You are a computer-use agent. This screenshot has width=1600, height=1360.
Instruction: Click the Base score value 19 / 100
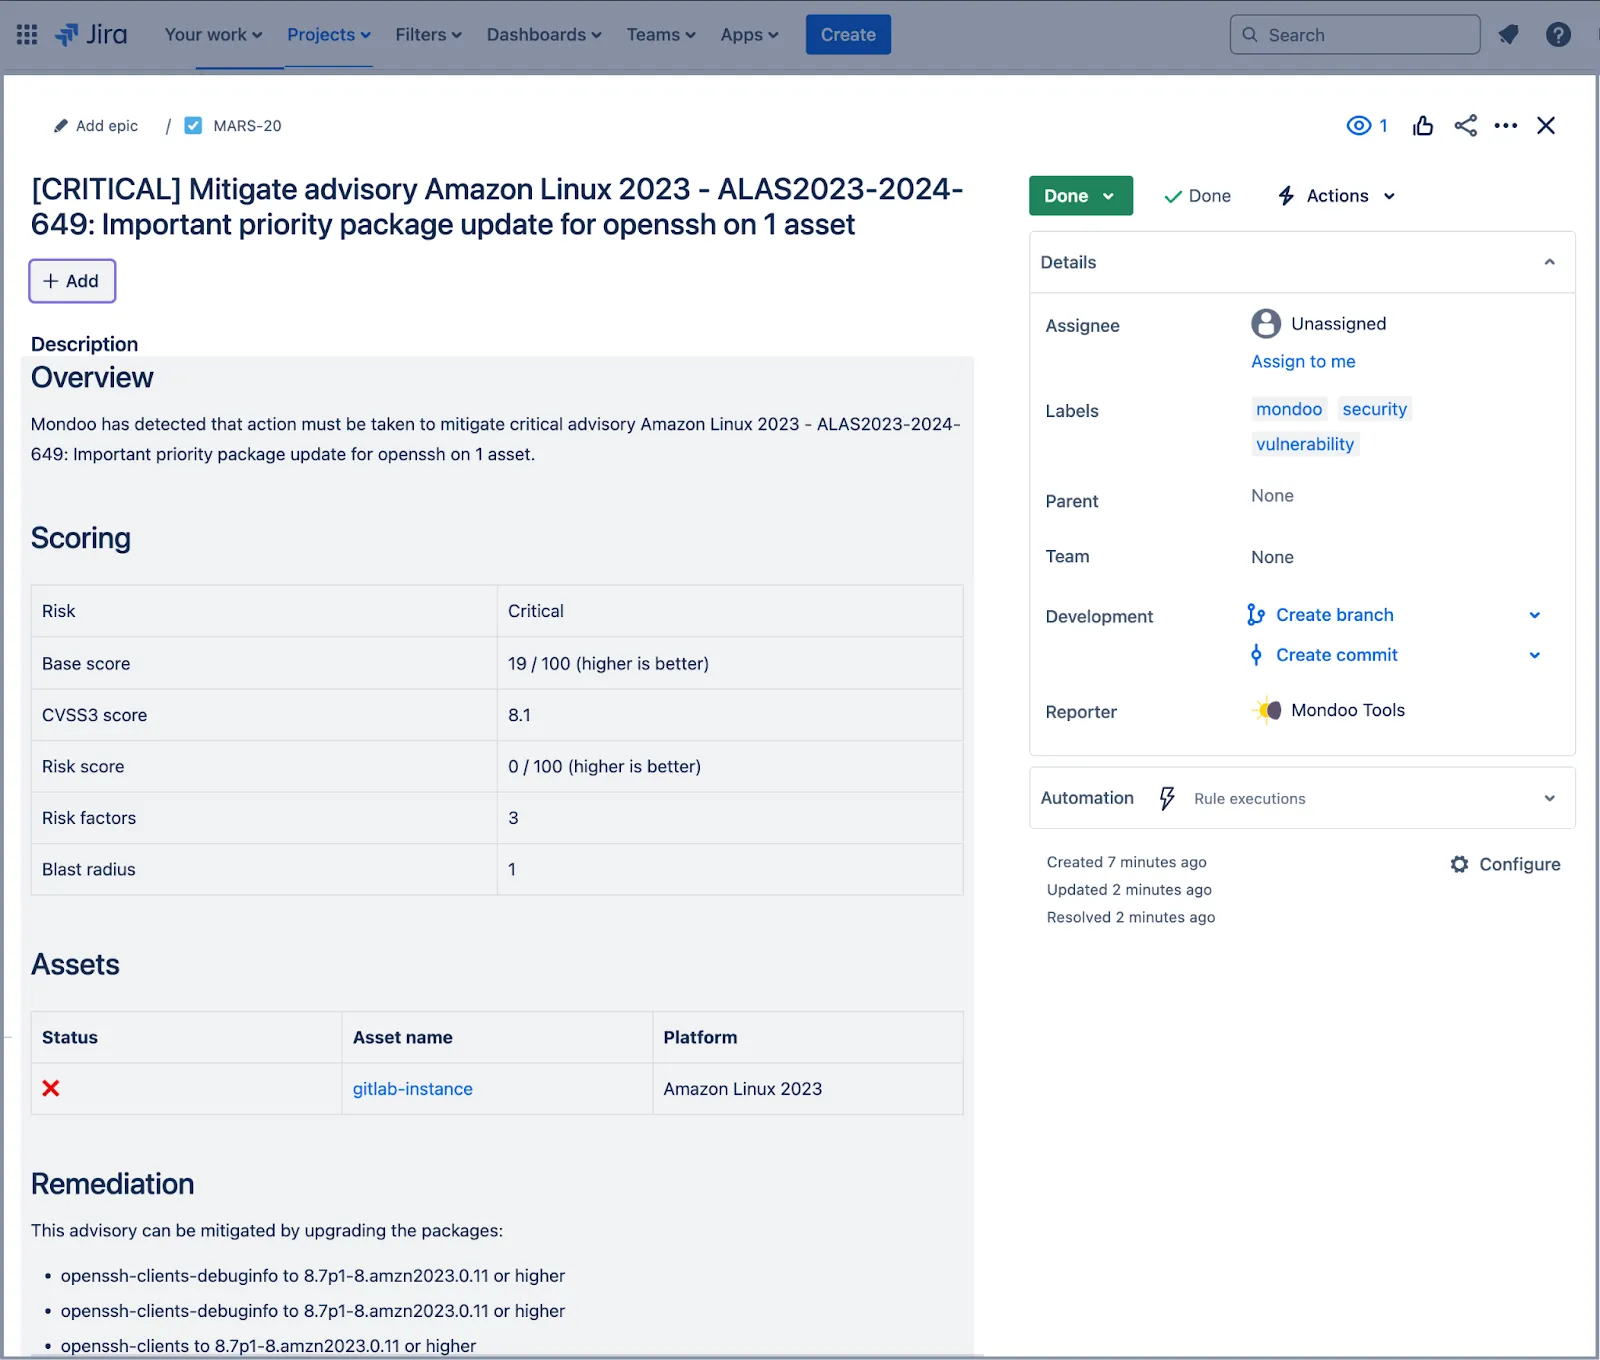(x=608, y=664)
